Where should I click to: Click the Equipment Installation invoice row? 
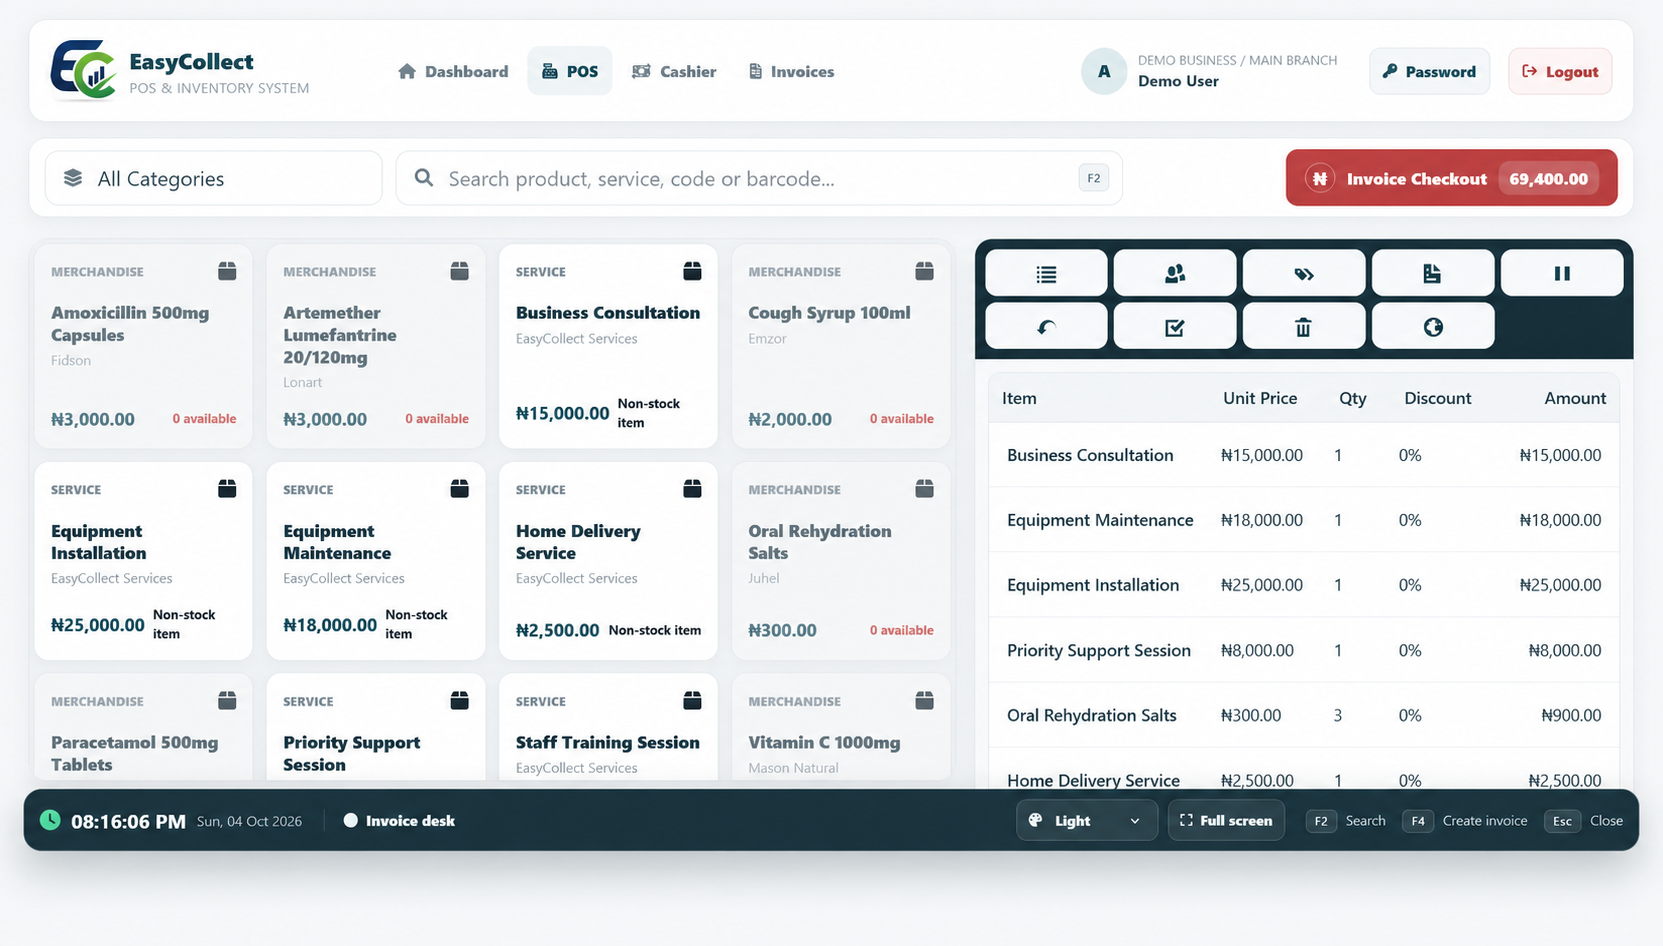1304,585
